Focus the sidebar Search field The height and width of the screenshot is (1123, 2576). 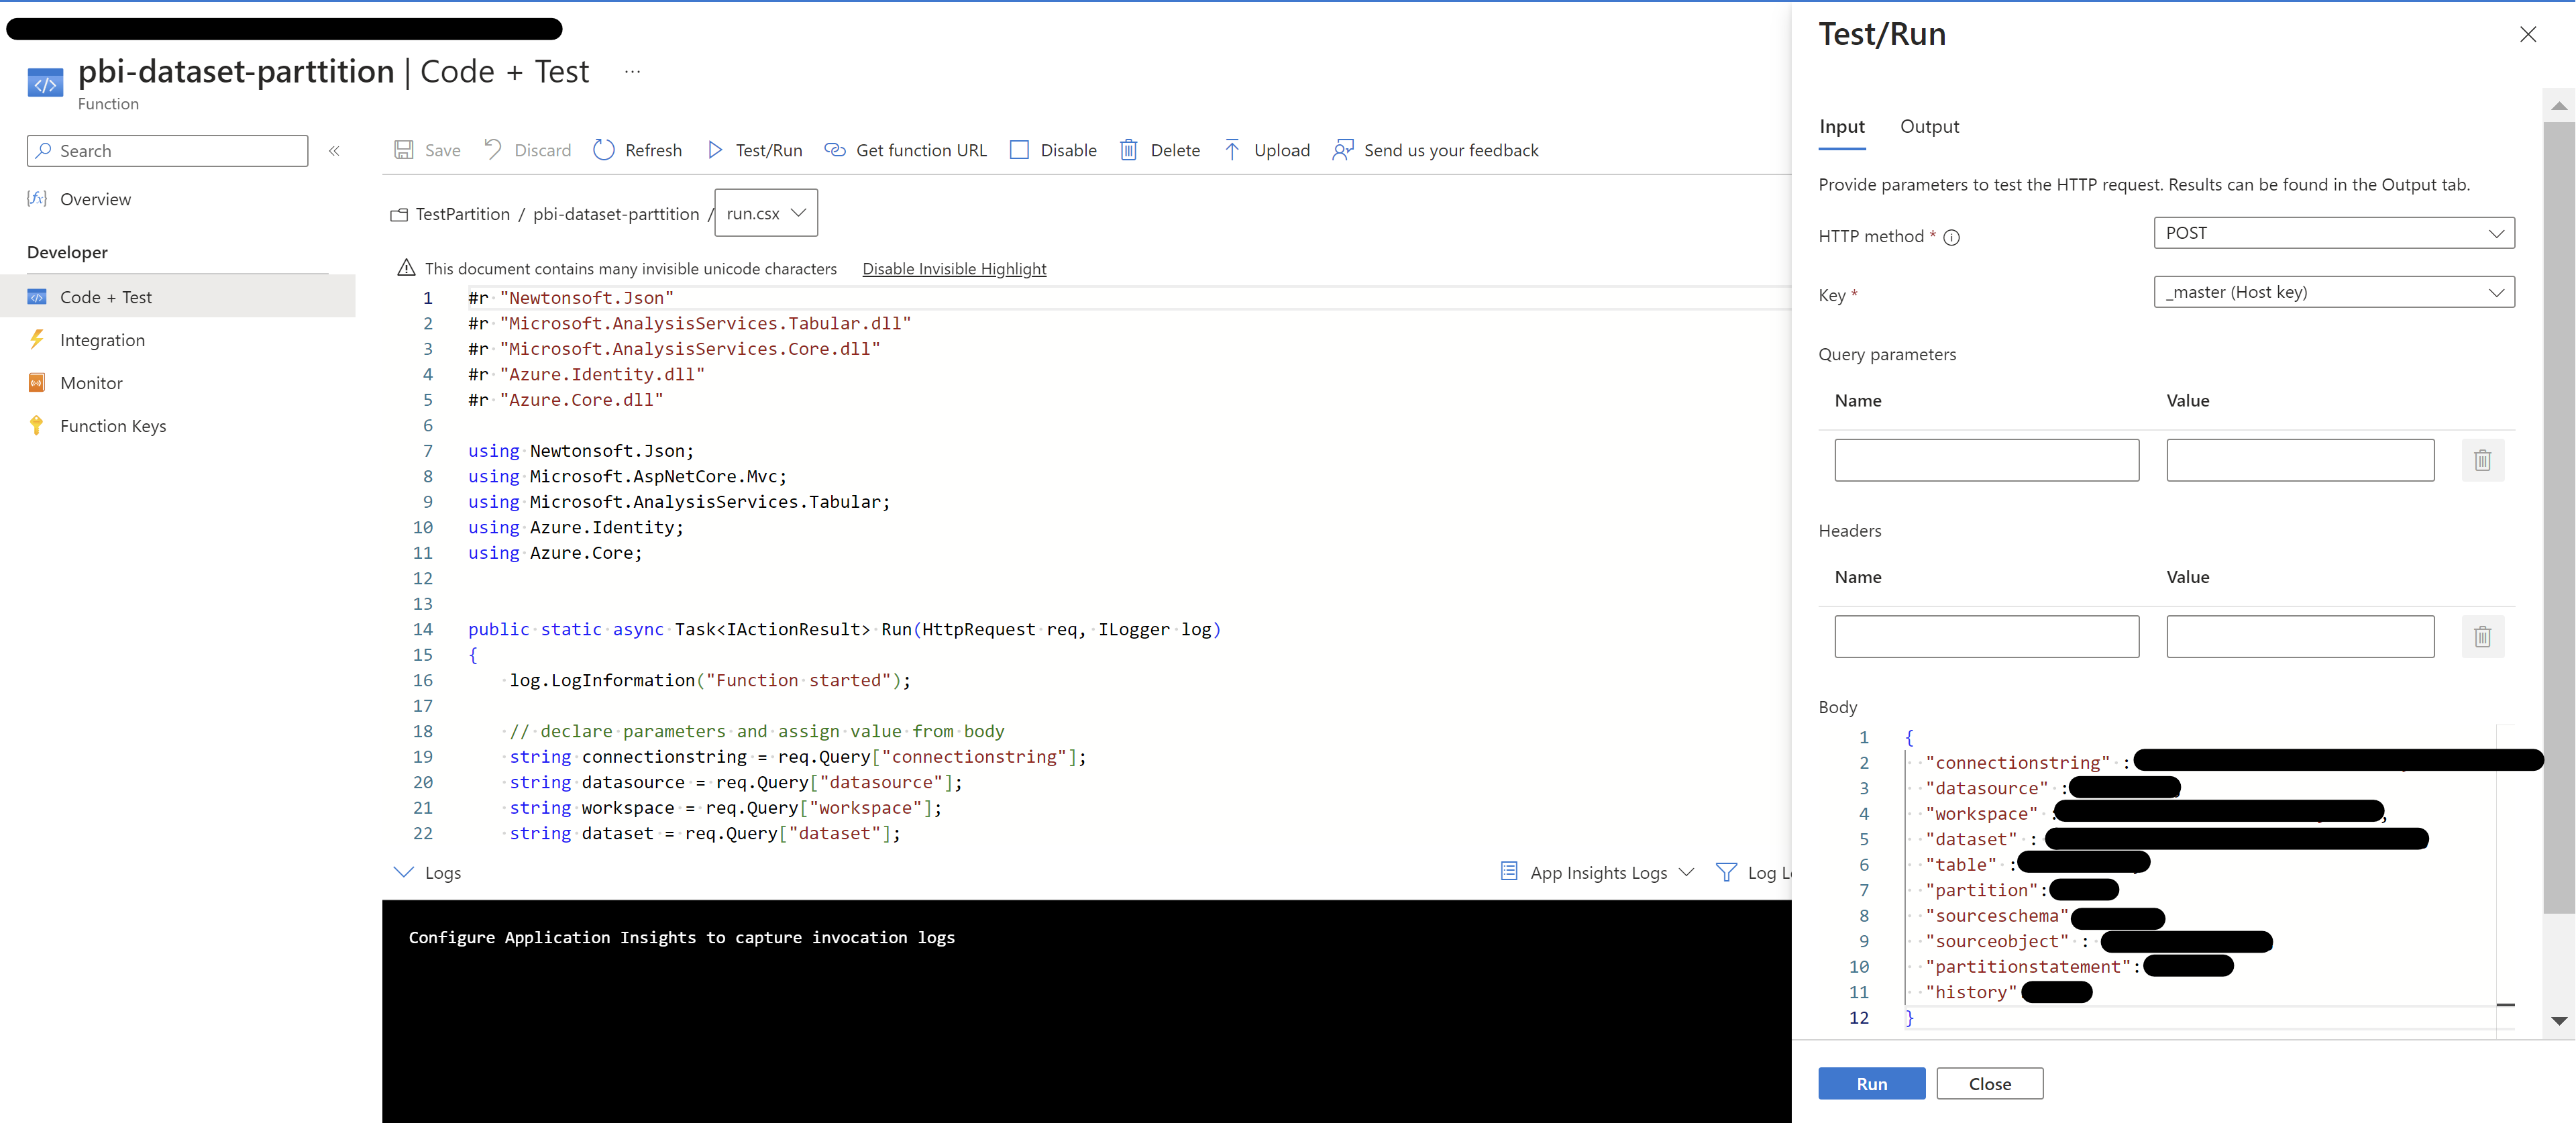[x=168, y=151]
